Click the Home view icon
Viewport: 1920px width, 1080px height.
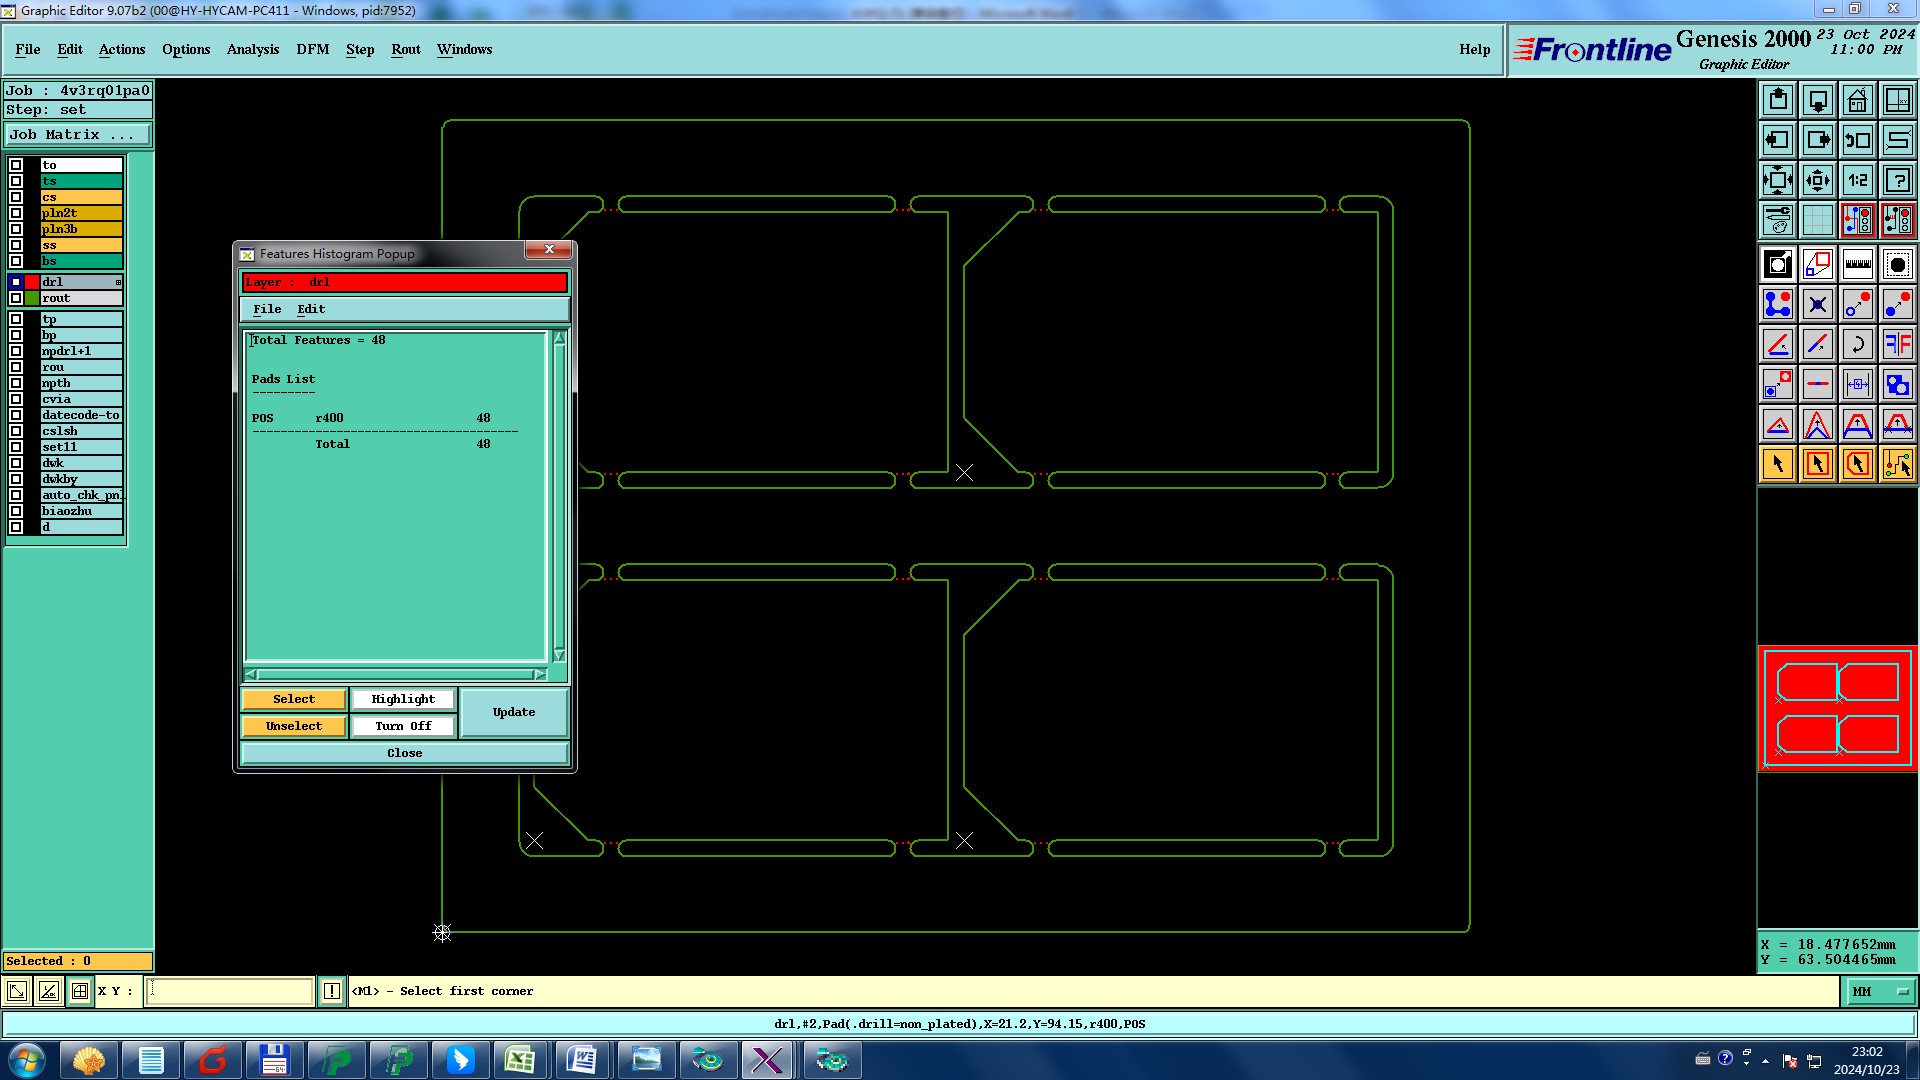[x=1857, y=100]
